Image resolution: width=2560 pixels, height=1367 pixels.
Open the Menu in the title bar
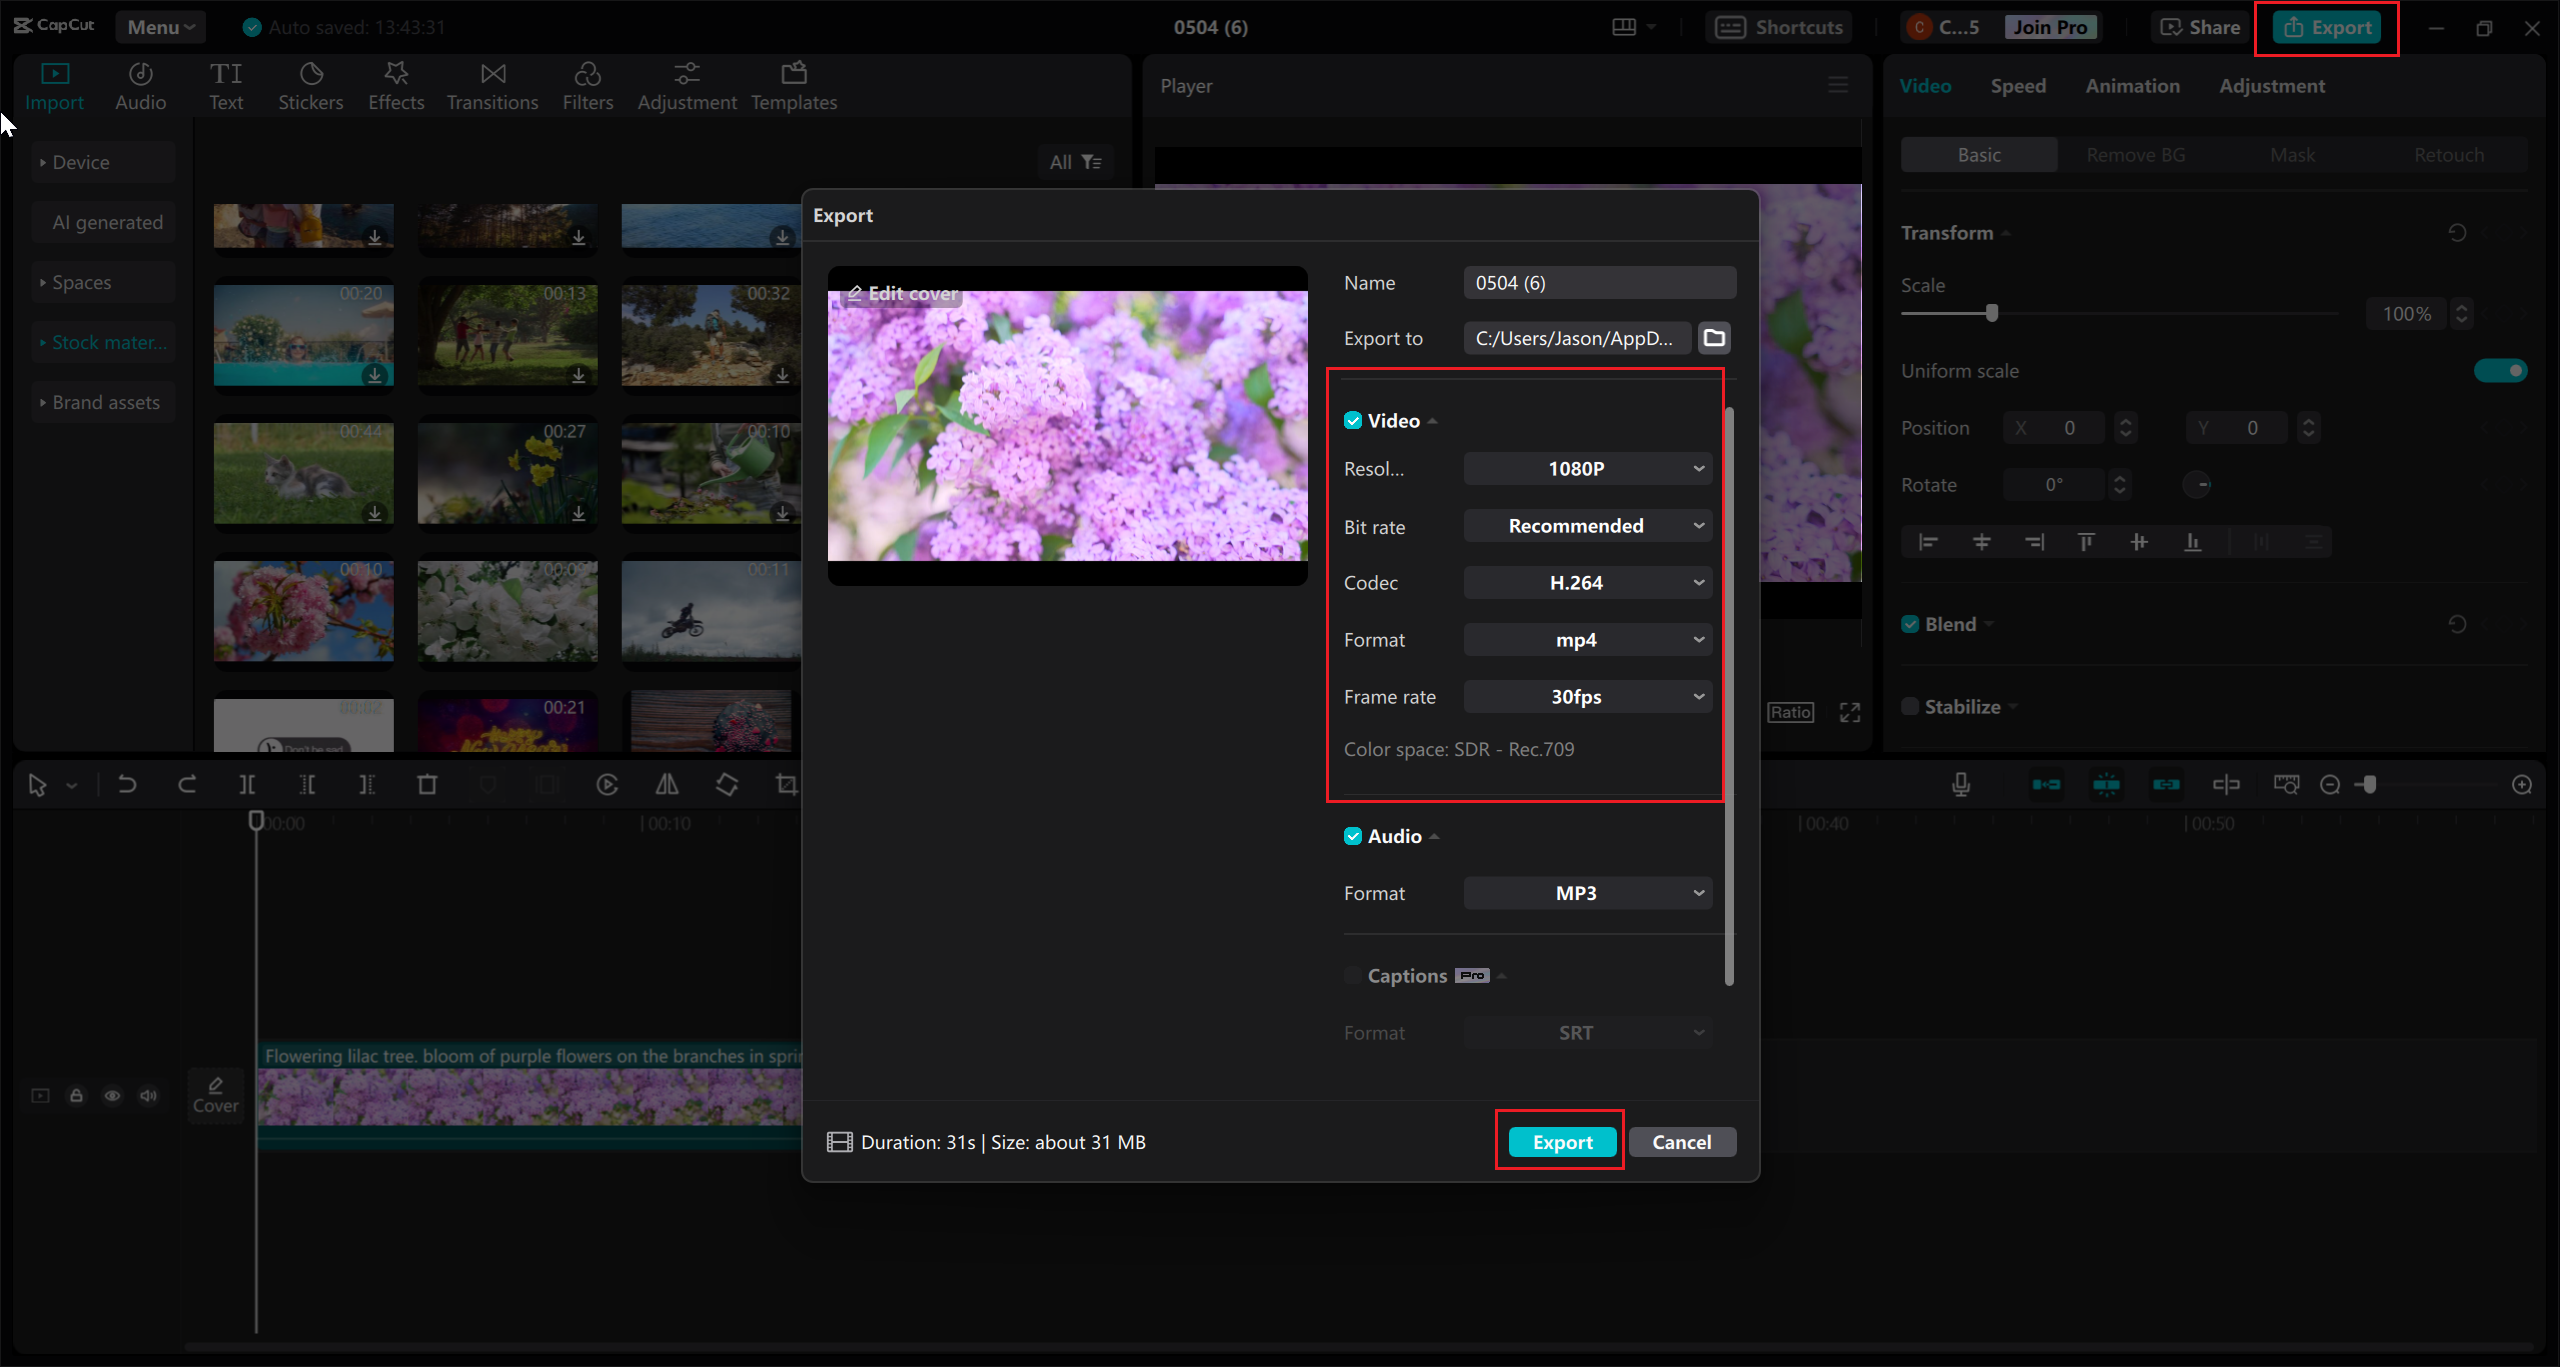[160, 27]
